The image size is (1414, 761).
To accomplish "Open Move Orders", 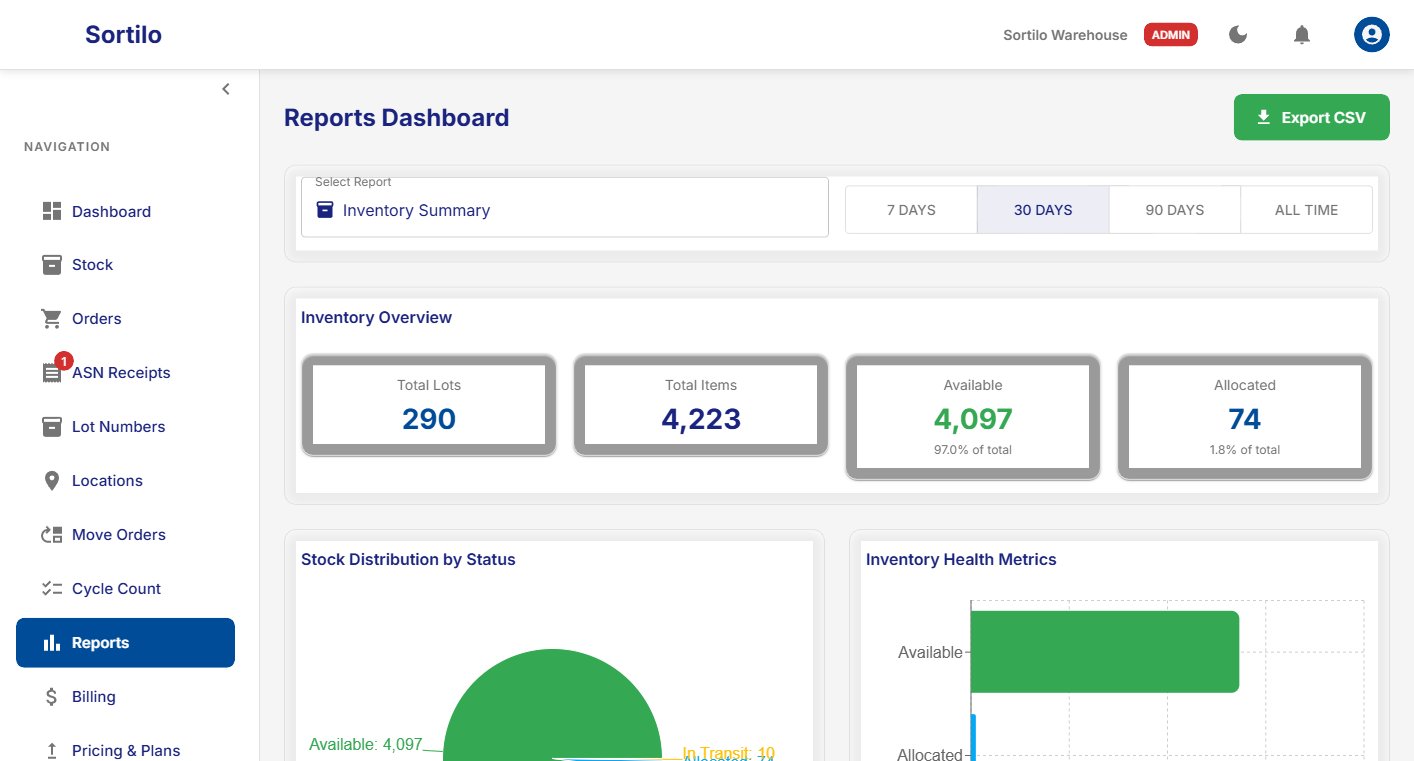I will click(x=125, y=535).
